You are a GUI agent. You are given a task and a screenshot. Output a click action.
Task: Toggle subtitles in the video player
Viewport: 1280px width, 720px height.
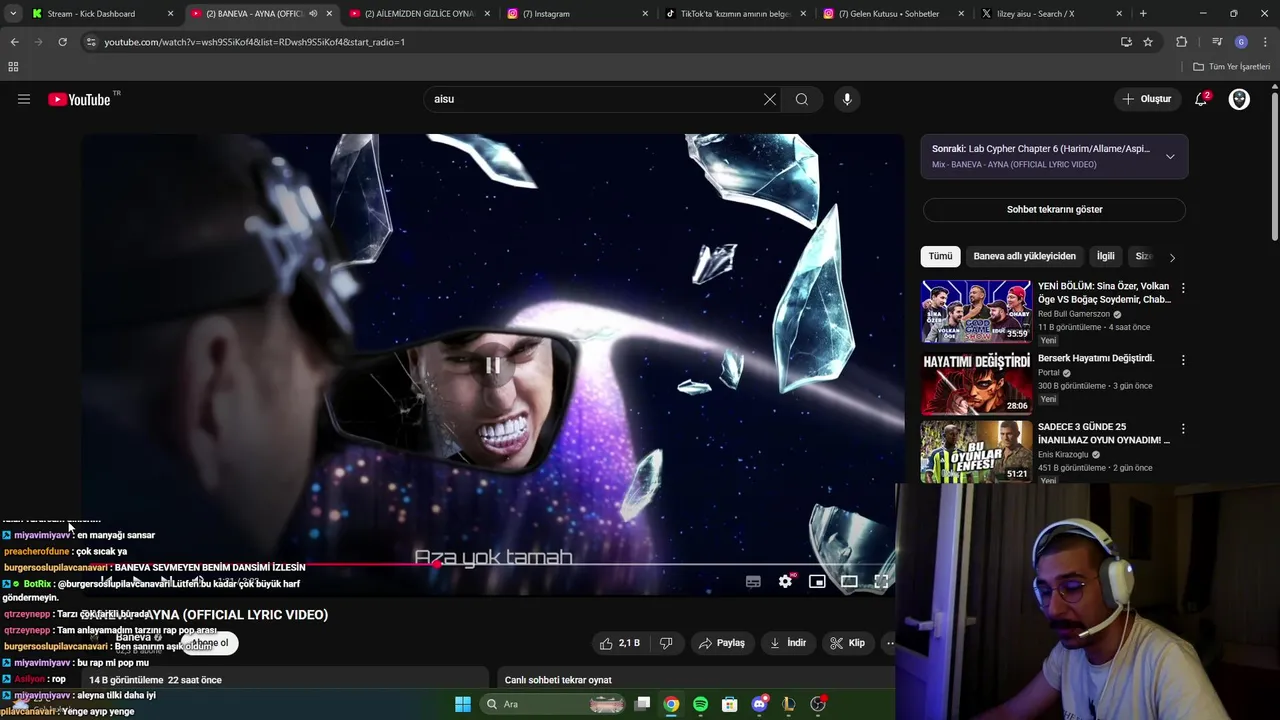[x=753, y=581]
